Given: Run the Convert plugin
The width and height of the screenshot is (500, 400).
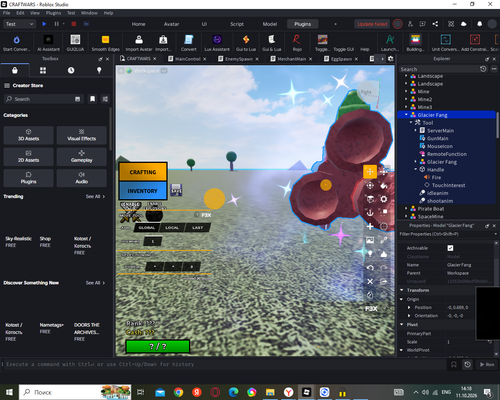Looking at the screenshot, I should click(189, 43).
